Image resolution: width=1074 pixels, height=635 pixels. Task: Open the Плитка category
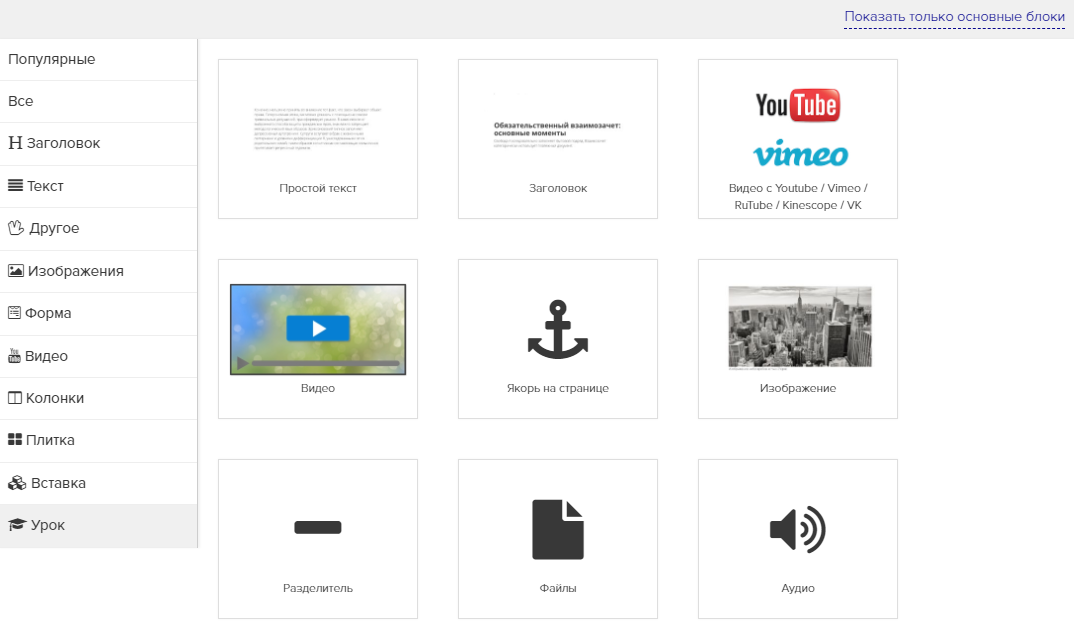click(x=50, y=440)
